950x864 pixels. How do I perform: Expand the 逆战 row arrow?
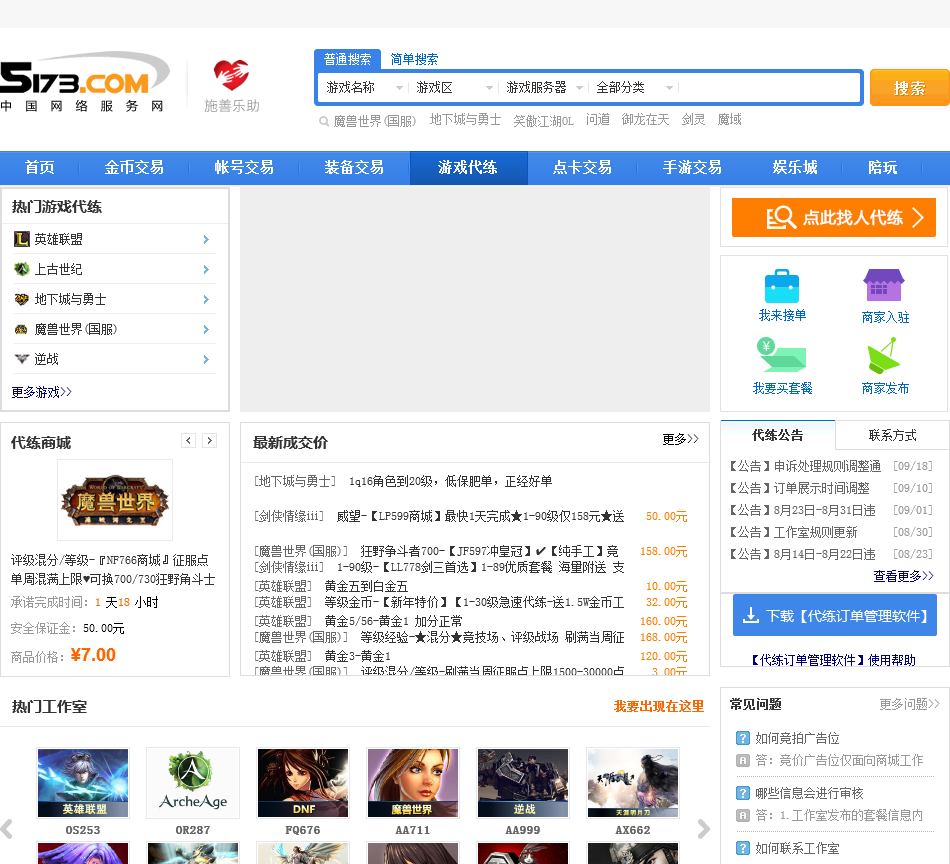click(206, 359)
